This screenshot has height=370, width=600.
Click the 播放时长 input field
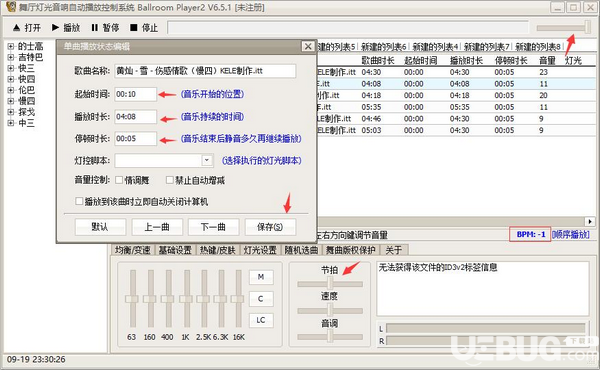pyautogui.click(x=135, y=117)
